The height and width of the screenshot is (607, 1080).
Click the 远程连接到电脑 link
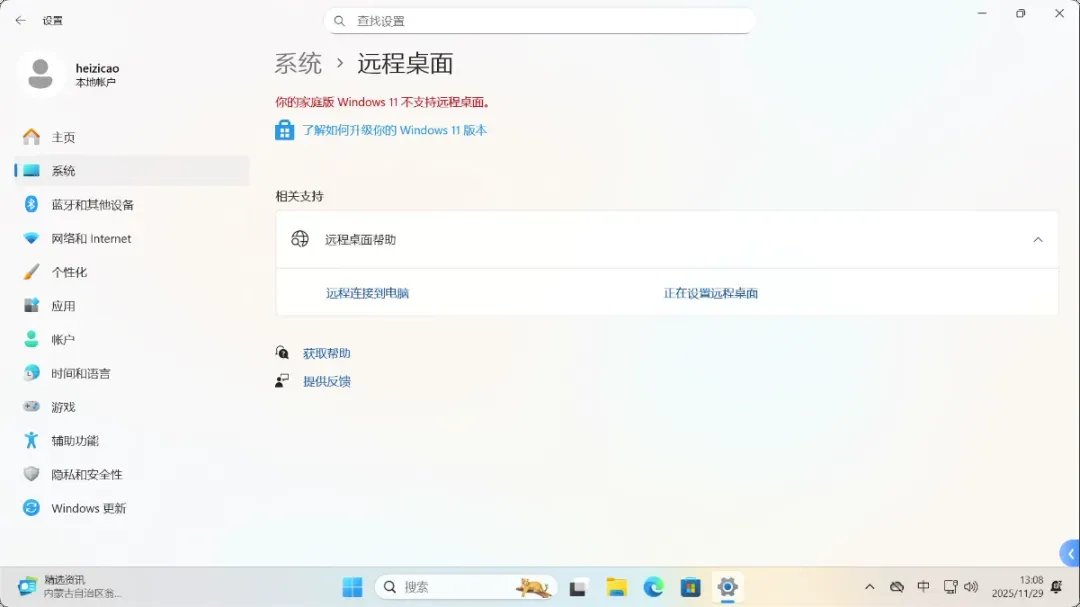click(367, 293)
